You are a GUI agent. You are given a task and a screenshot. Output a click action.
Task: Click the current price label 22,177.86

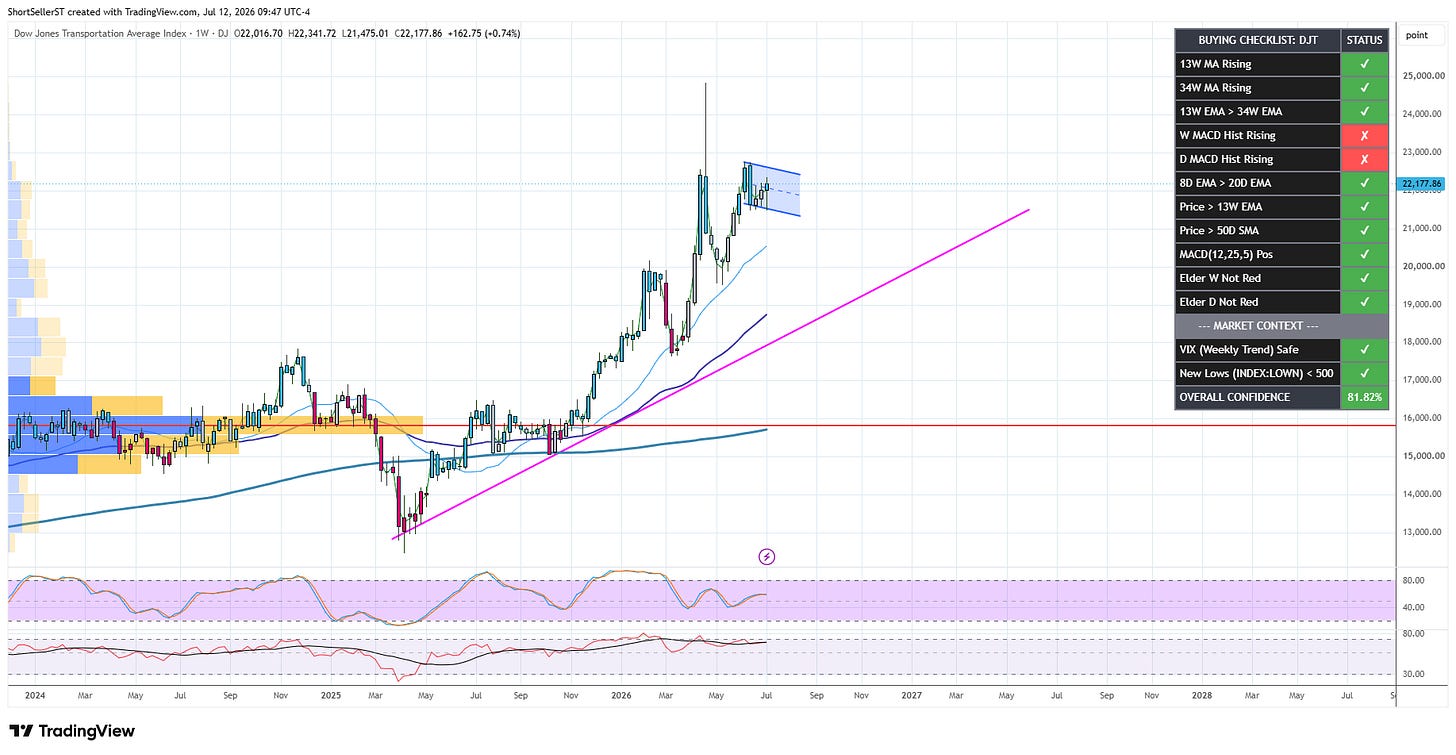pos(1420,184)
